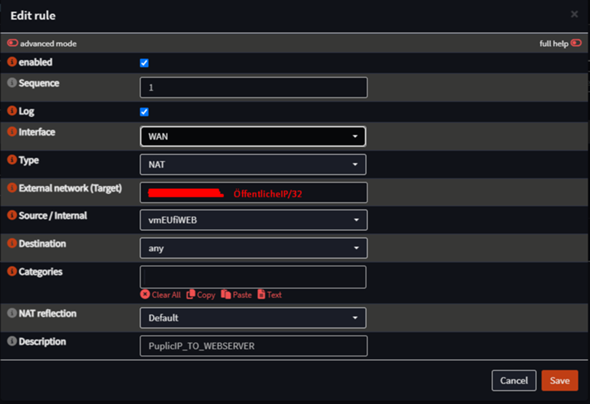
Task: Click the help icon next to Sequence
Action: (12, 83)
